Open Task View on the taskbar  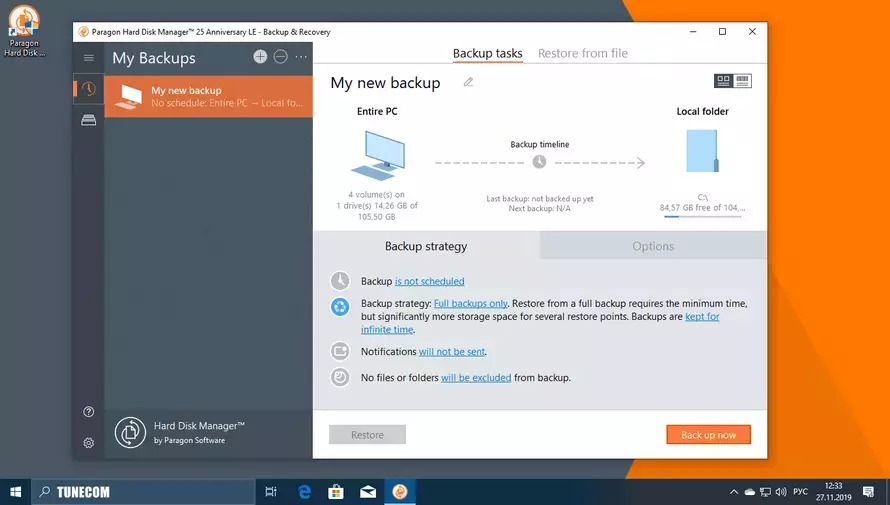click(271, 491)
